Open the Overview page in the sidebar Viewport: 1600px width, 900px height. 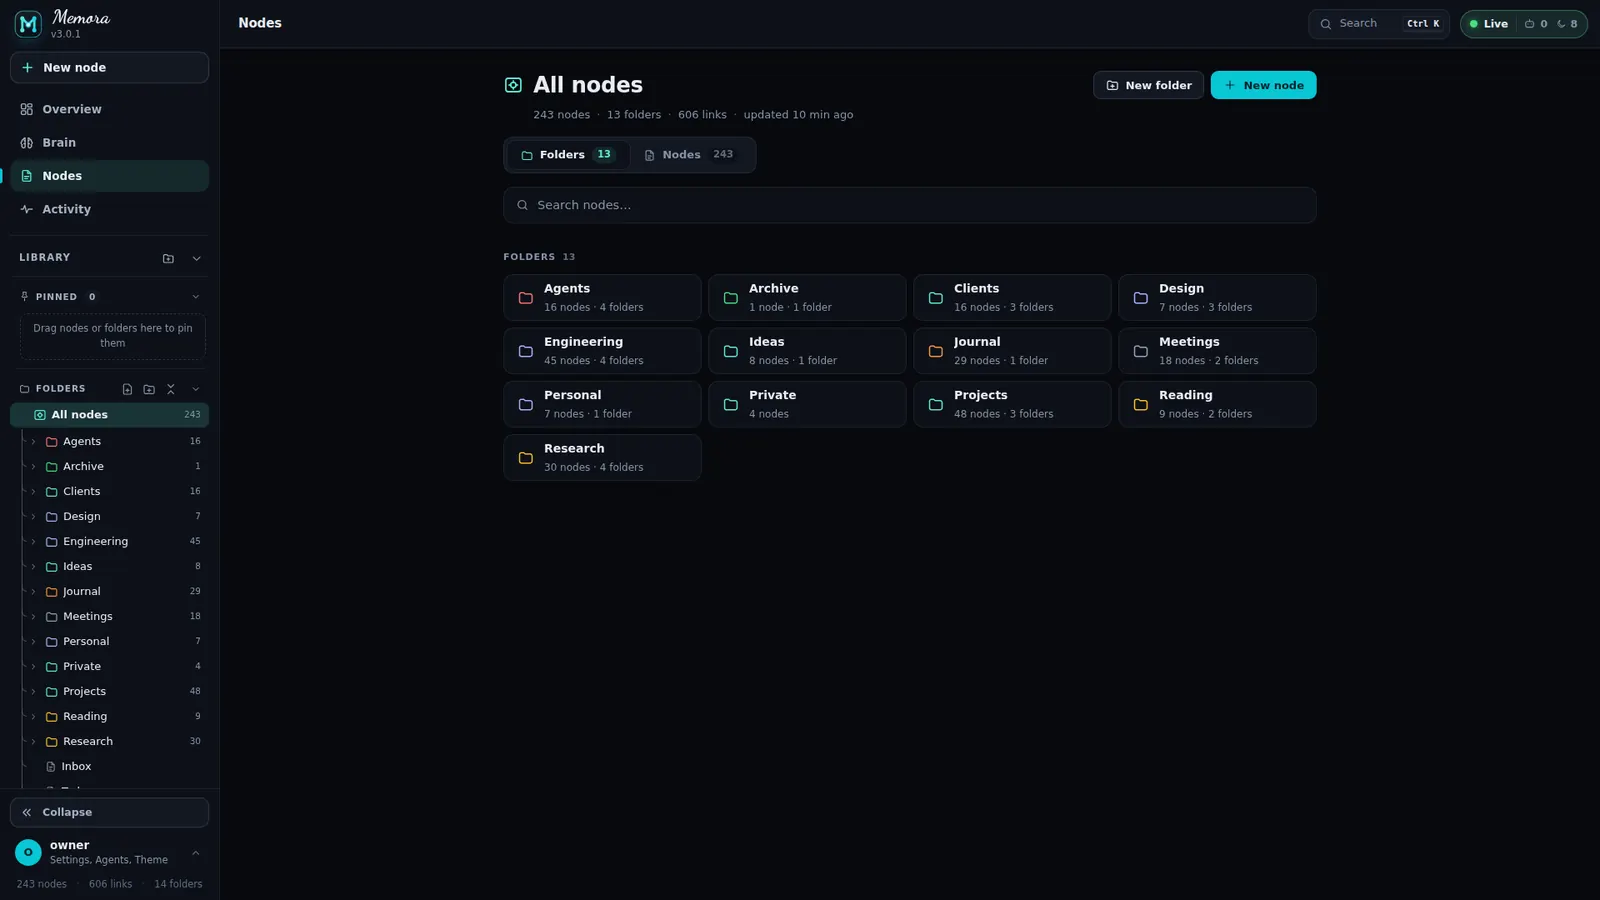(x=109, y=110)
